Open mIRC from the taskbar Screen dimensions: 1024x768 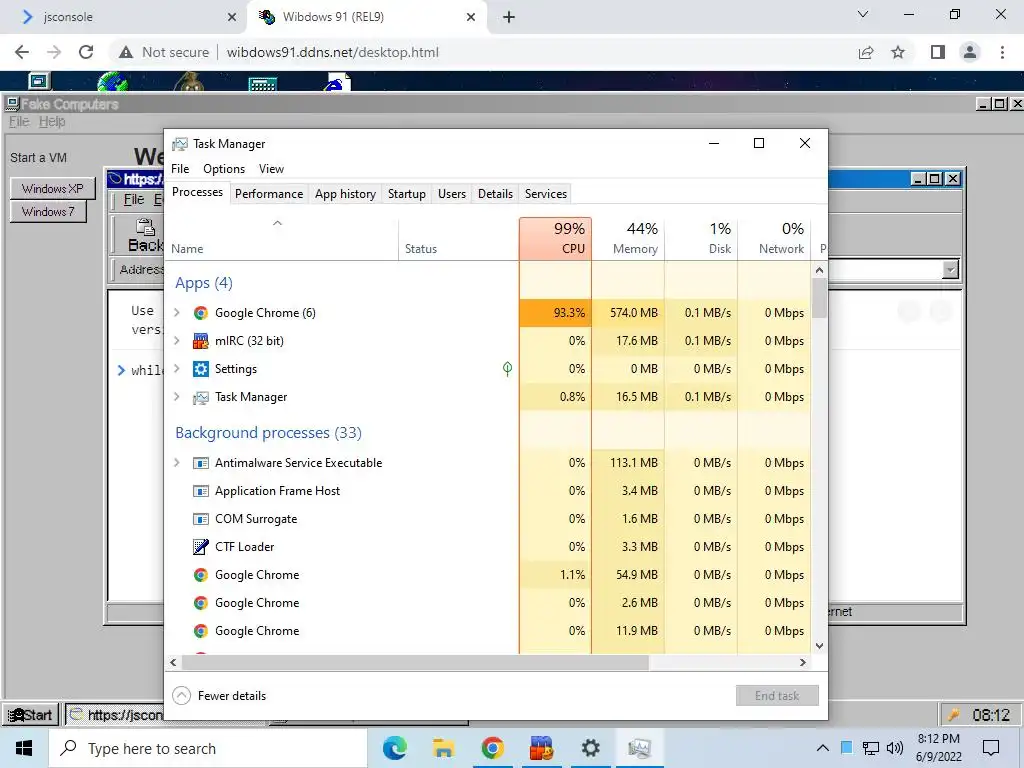click(541, 748)
